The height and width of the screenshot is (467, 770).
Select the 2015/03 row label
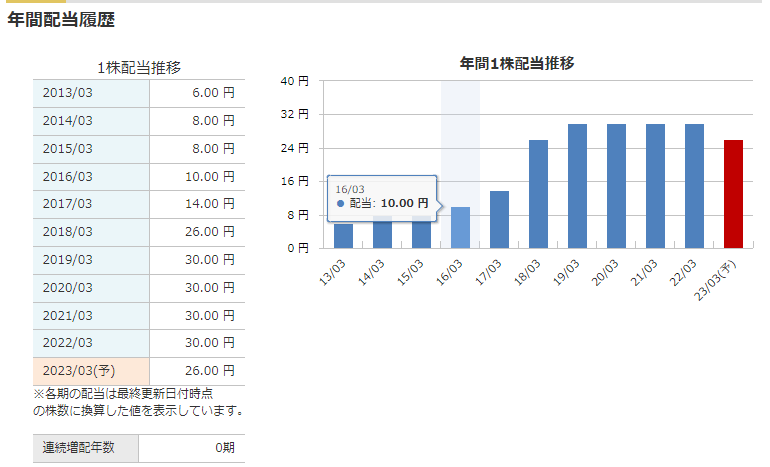coord(67,149)
